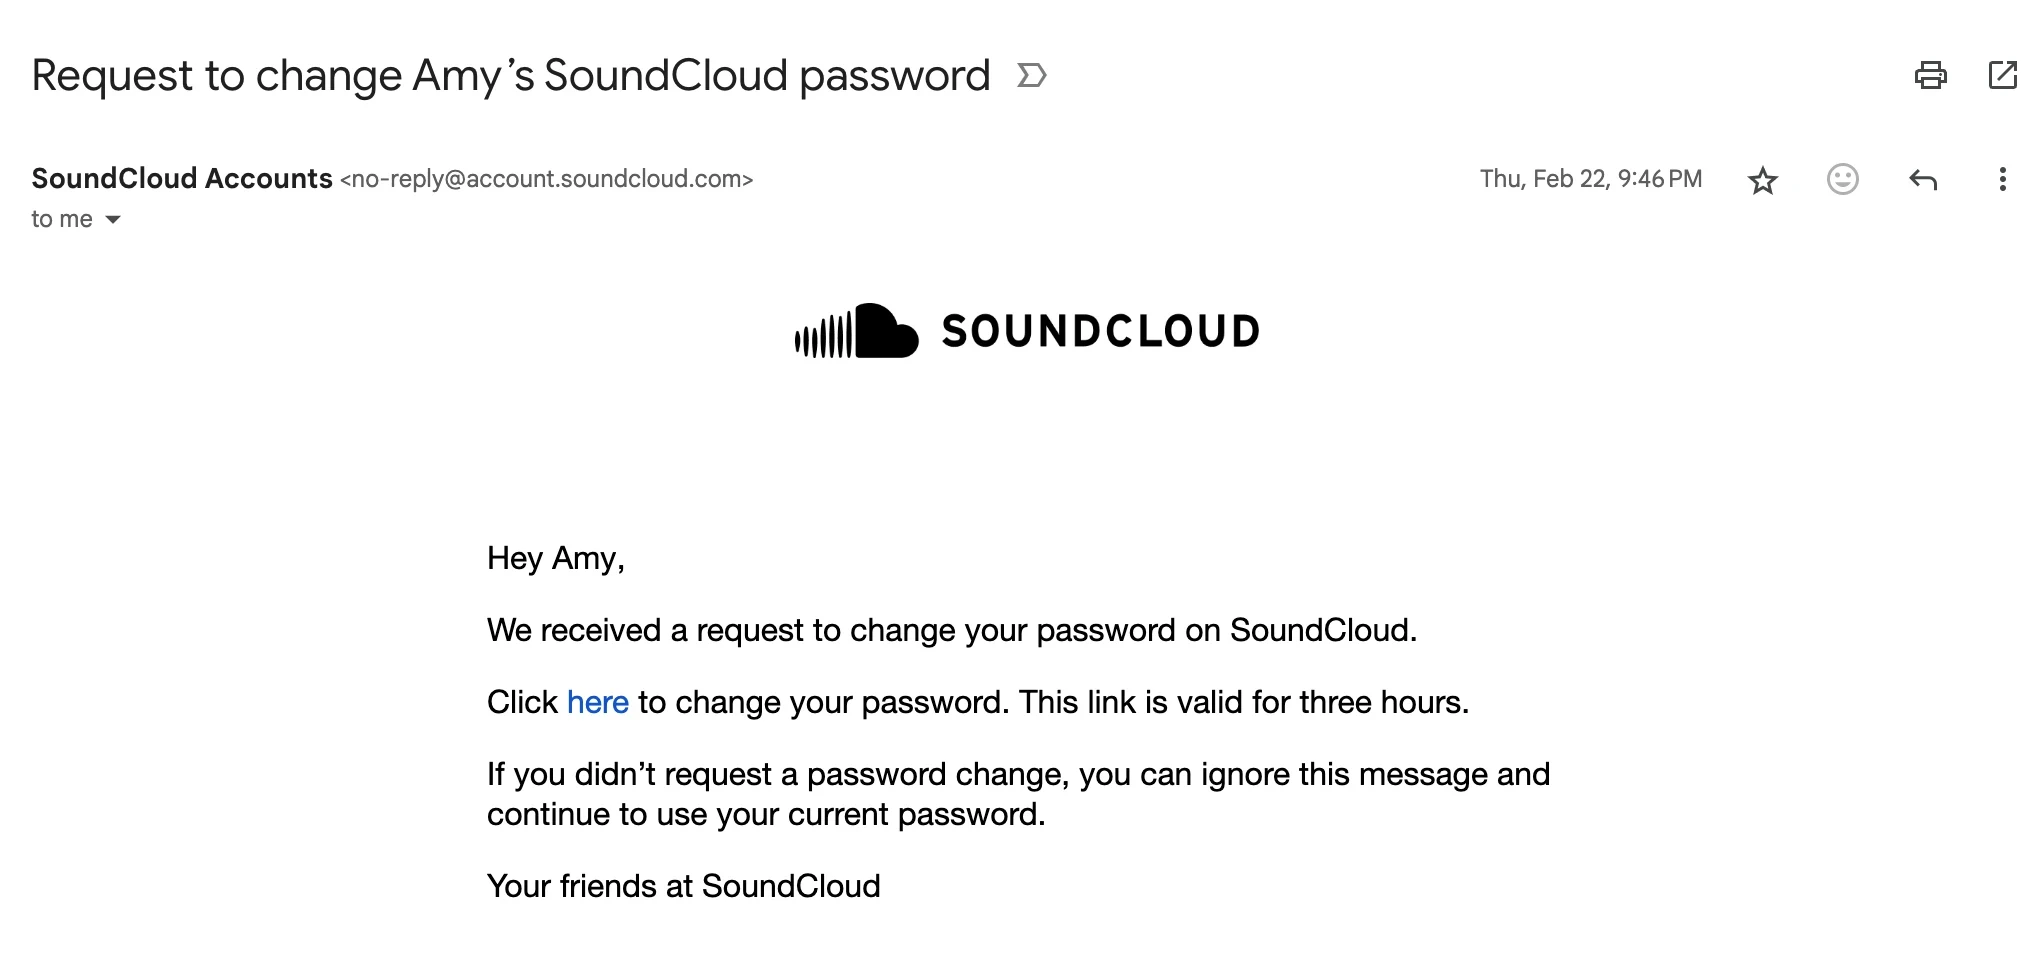The image size is (2034, 968).
Task: Click the email subject about Amy's password
Action: pyautogui.click(x=510, y=76)
